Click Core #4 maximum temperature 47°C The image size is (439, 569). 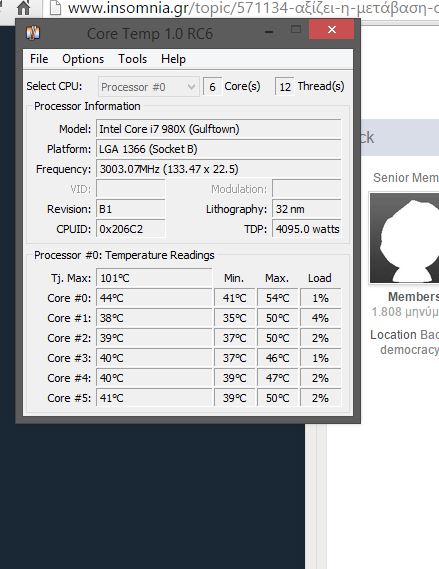point(278,378)
